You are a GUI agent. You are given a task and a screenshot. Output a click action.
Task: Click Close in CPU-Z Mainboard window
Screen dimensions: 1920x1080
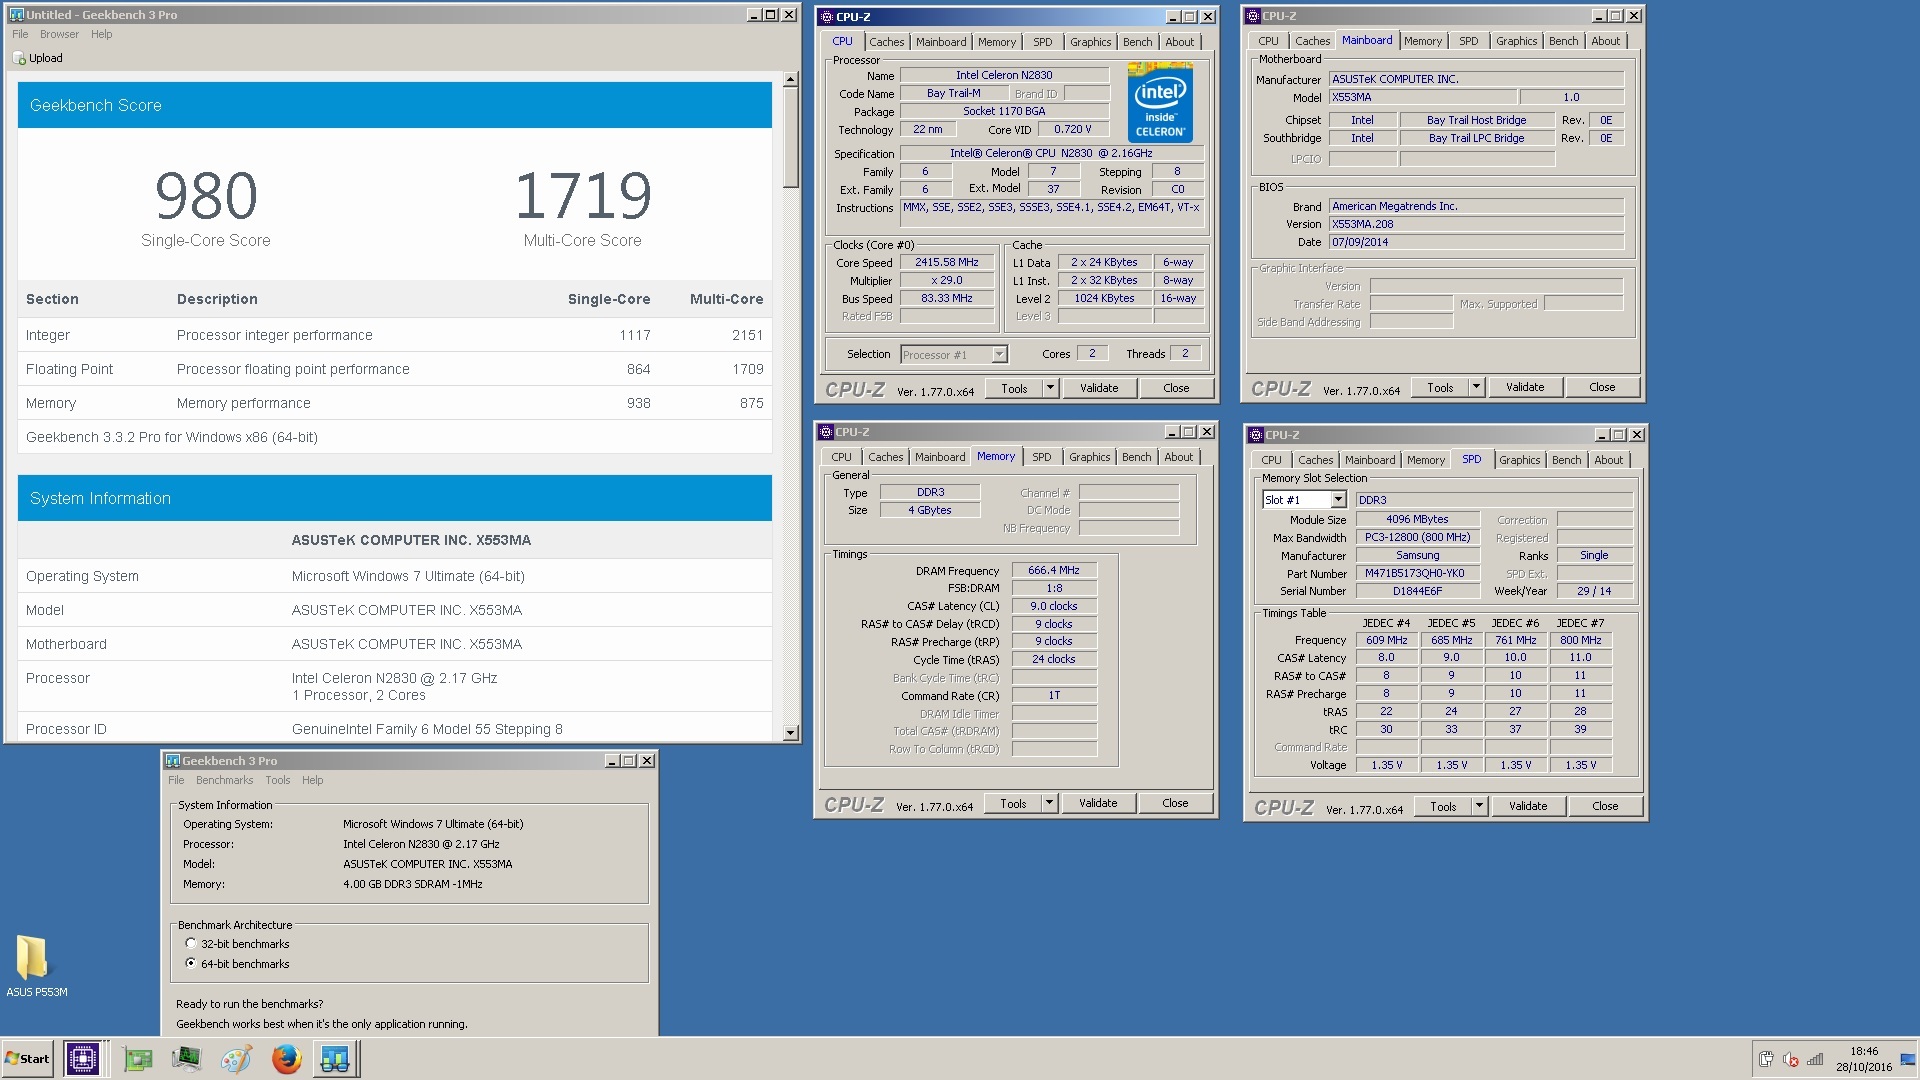point(1602,387)
